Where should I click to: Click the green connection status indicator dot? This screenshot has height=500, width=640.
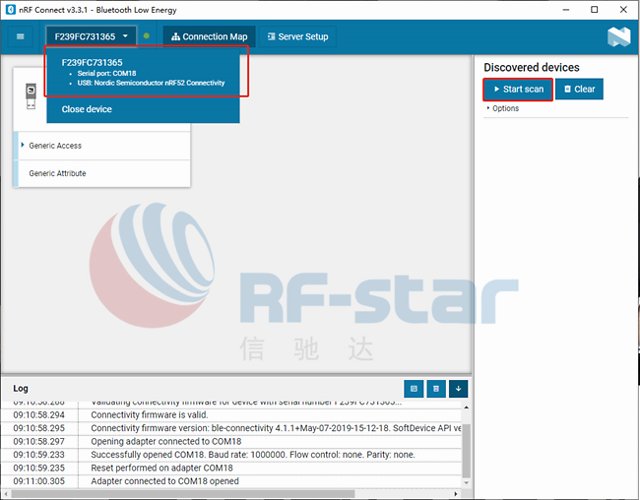pyautogui.click(x=146, y=36)
